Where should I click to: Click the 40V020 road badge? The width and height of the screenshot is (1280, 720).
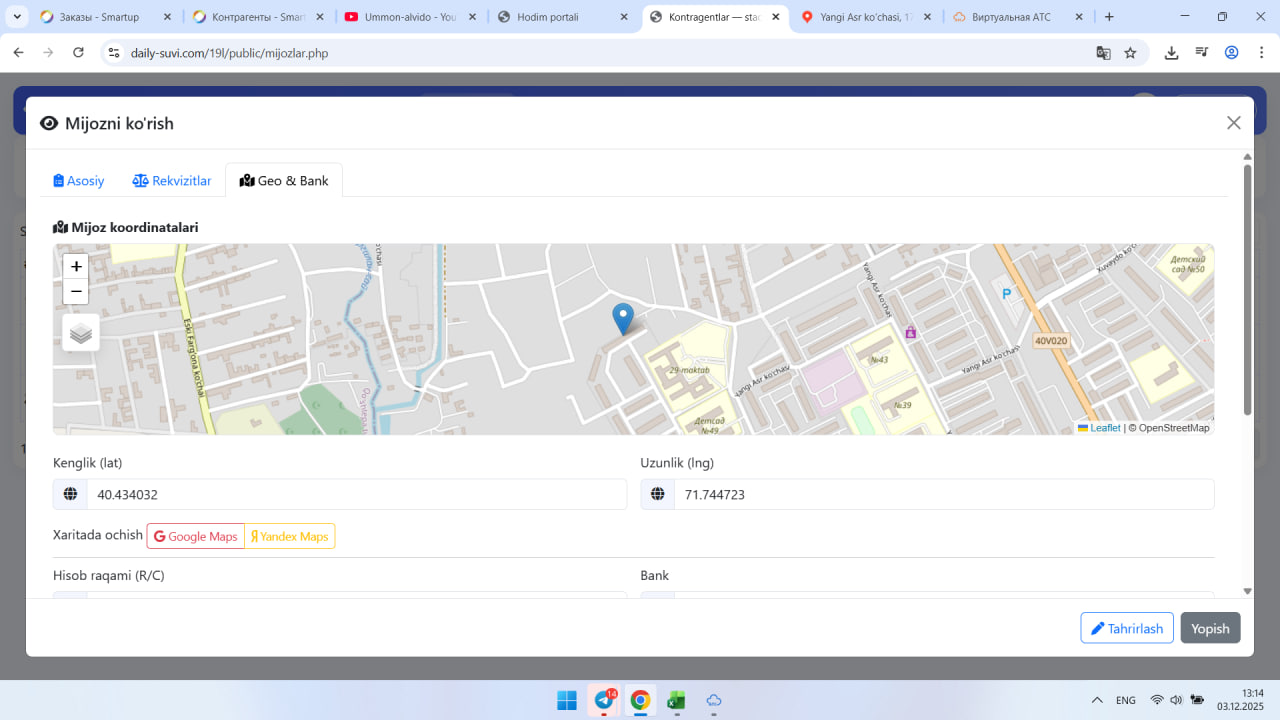pyautogui.click(x=1051, y=341)
